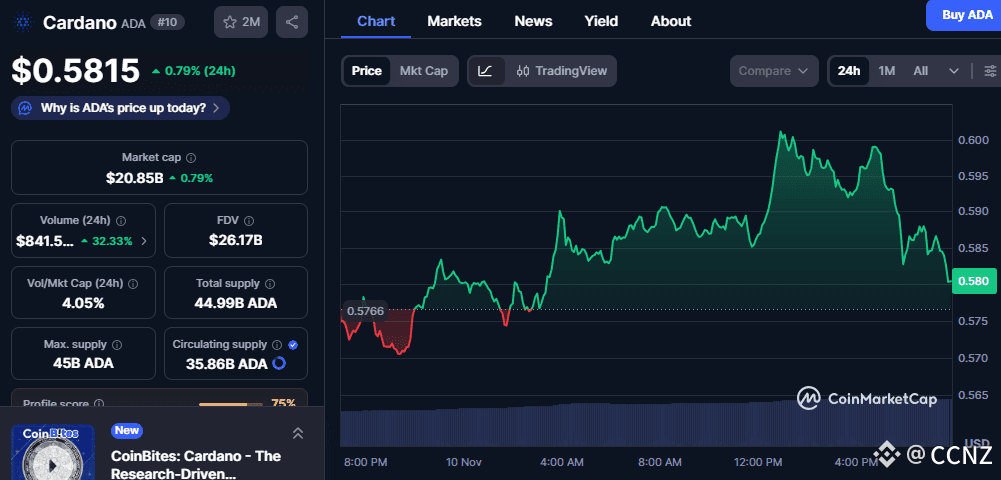Image resolution: width=1001 pixels, height=480 pixels.
Task: Add Cardano to watchlist with star button
Action: tap(240, 22)
